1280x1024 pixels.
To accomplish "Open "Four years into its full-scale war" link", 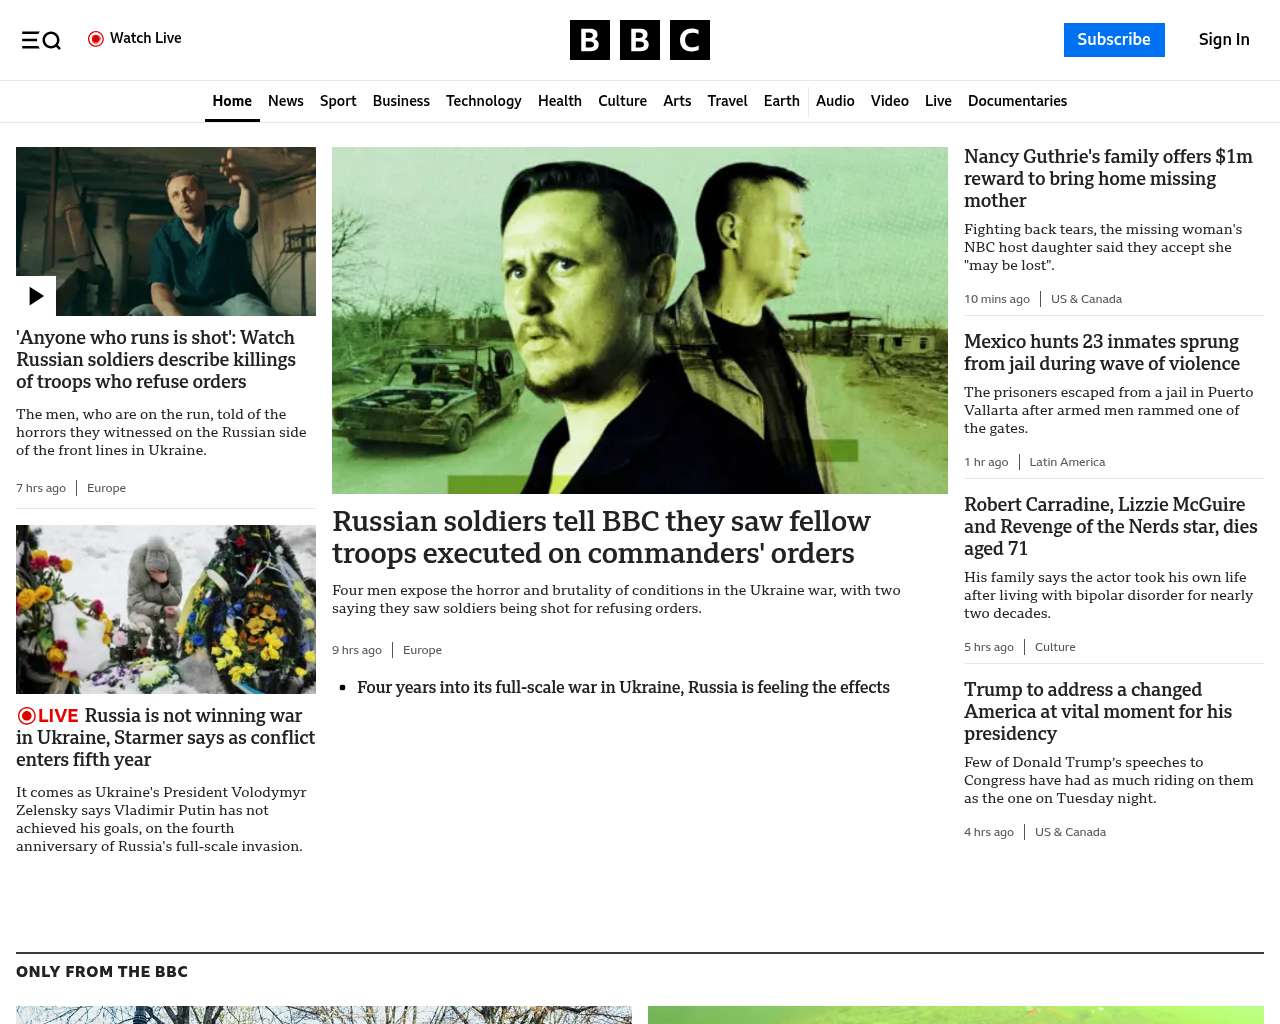I will (x=623, y=688).
